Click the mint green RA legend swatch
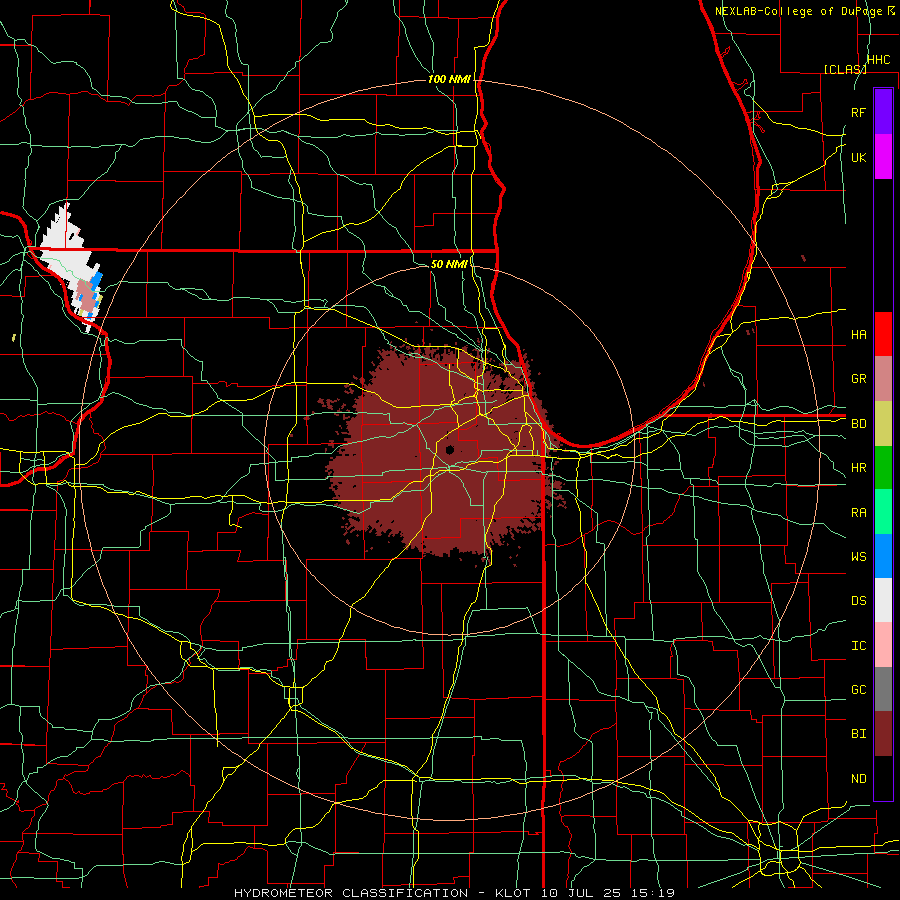This screenshot has height=900, width=900. pyautogui.click(x=883, y=512)
